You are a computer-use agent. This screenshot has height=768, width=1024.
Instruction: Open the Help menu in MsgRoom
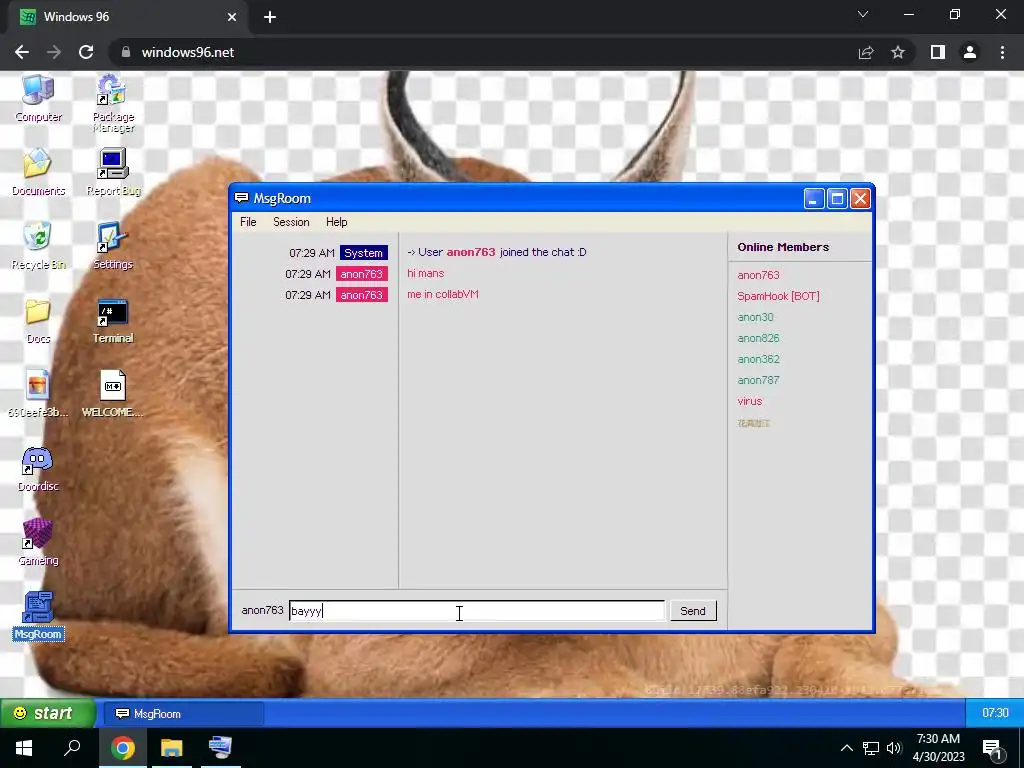click(336, 222)
